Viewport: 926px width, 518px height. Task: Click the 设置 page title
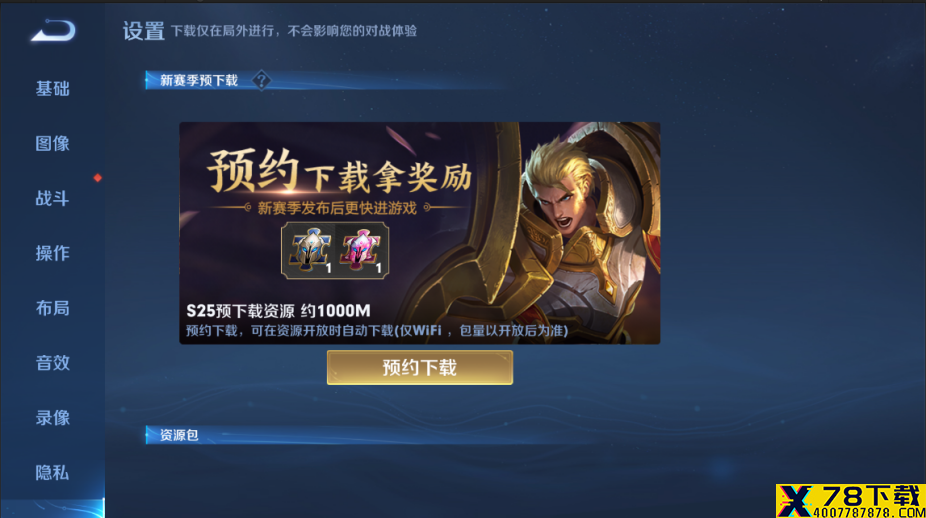[144, 31]
